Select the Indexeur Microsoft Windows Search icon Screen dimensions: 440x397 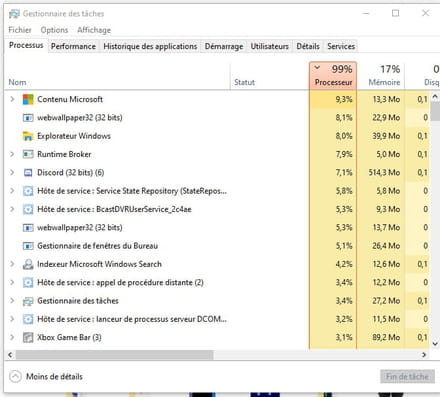coord(28,264)
